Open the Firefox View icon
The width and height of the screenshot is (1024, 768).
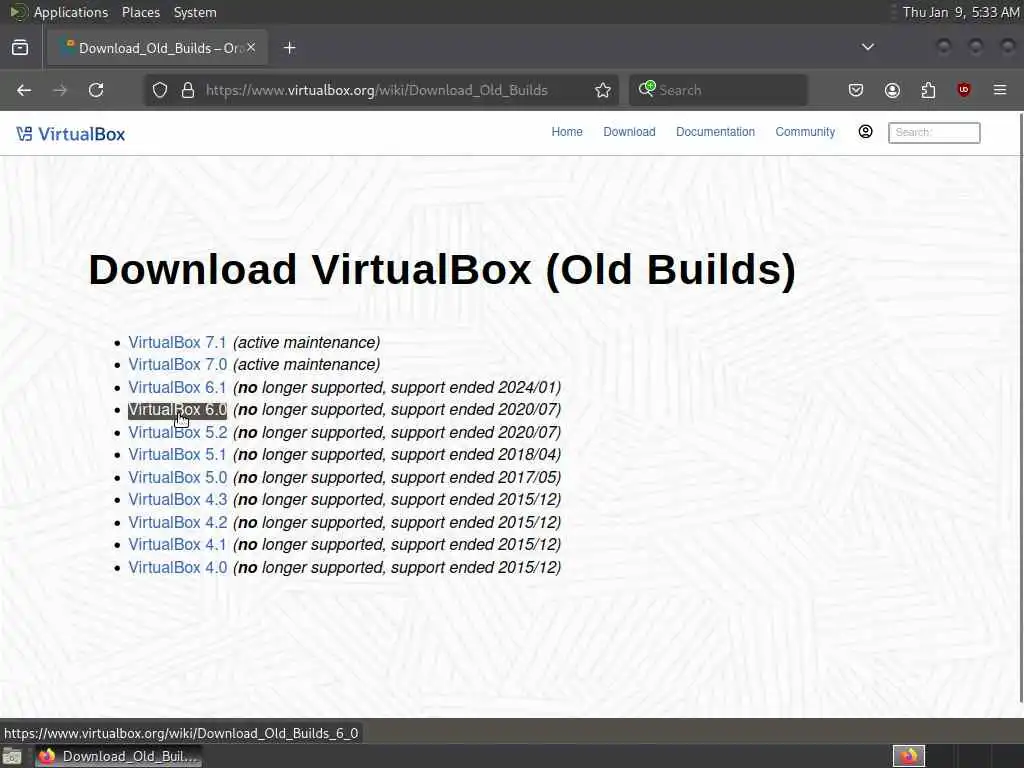tap(20, 48)
